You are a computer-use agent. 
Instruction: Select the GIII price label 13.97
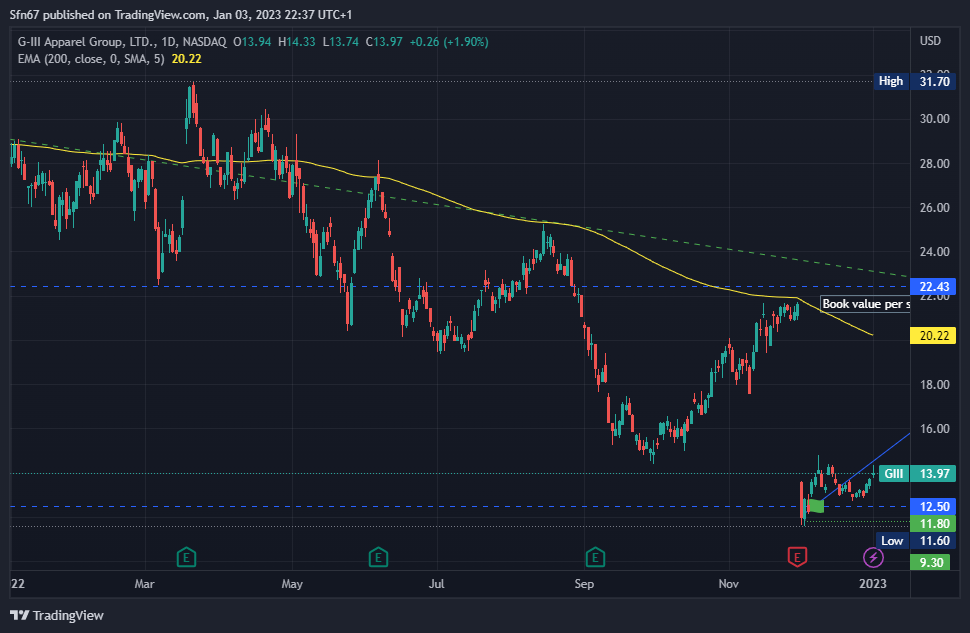[917, 474]
